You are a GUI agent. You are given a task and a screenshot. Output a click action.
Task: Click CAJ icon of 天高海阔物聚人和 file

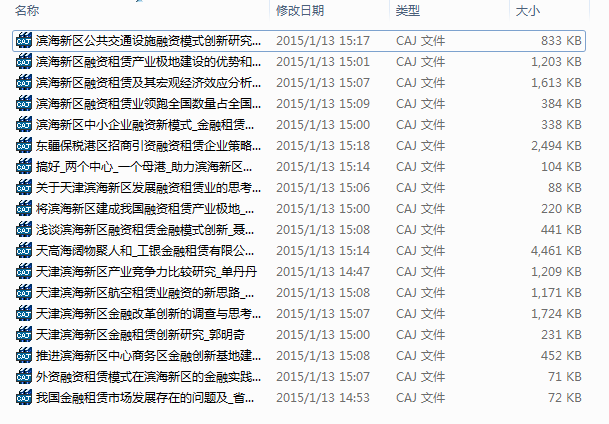[x=24, y=250]
